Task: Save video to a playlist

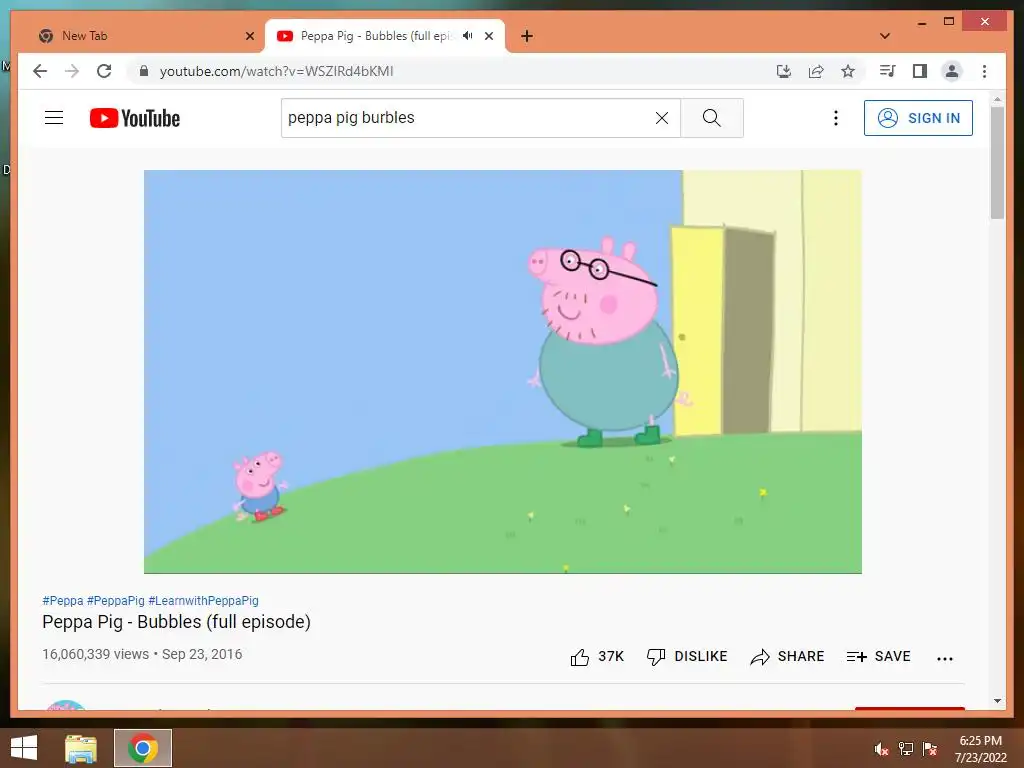Action: [x=878, y=656]
